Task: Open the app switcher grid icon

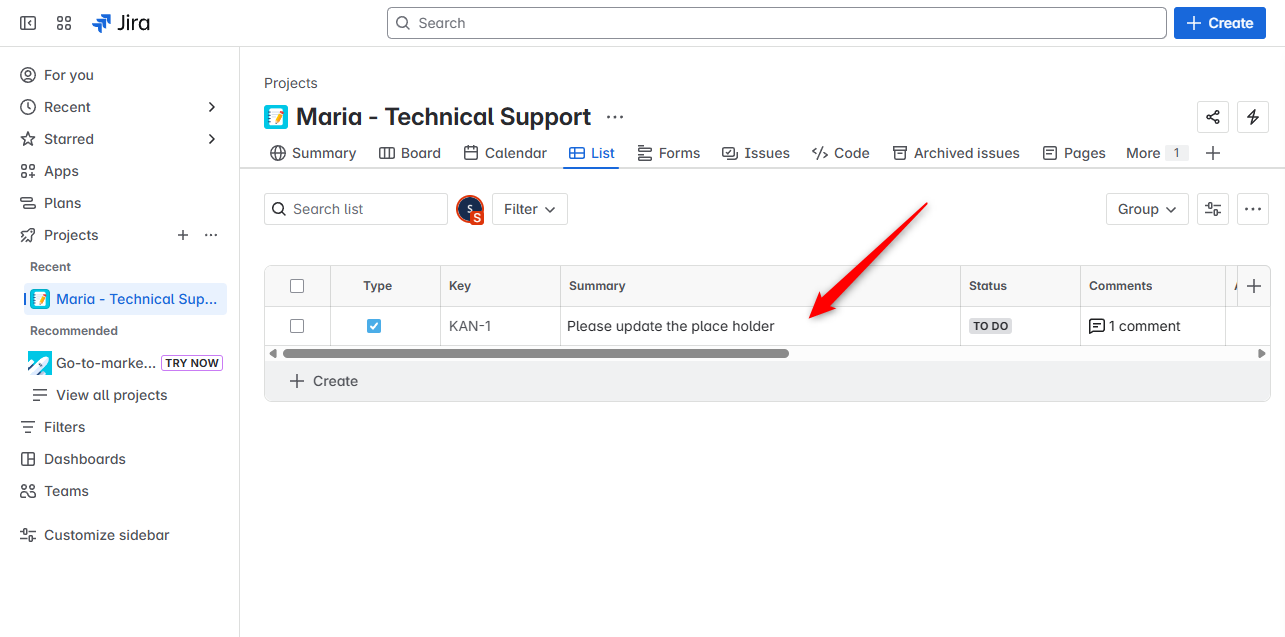Action: (64, 23)
